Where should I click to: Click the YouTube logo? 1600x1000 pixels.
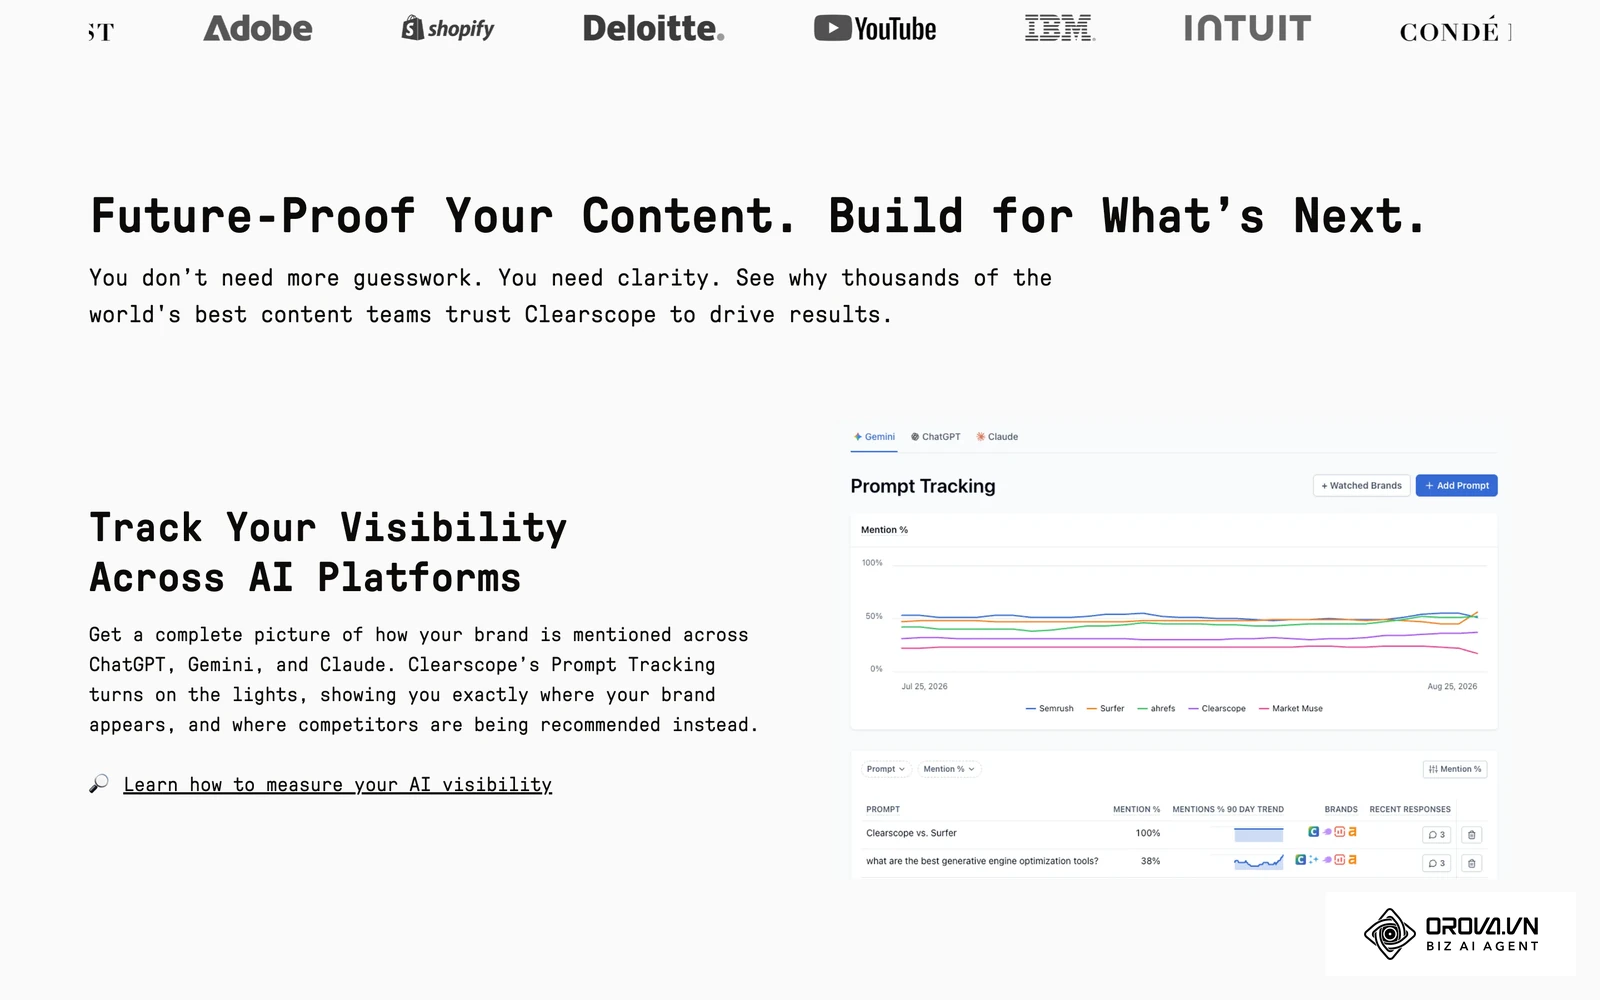click(x=875, y=29)
